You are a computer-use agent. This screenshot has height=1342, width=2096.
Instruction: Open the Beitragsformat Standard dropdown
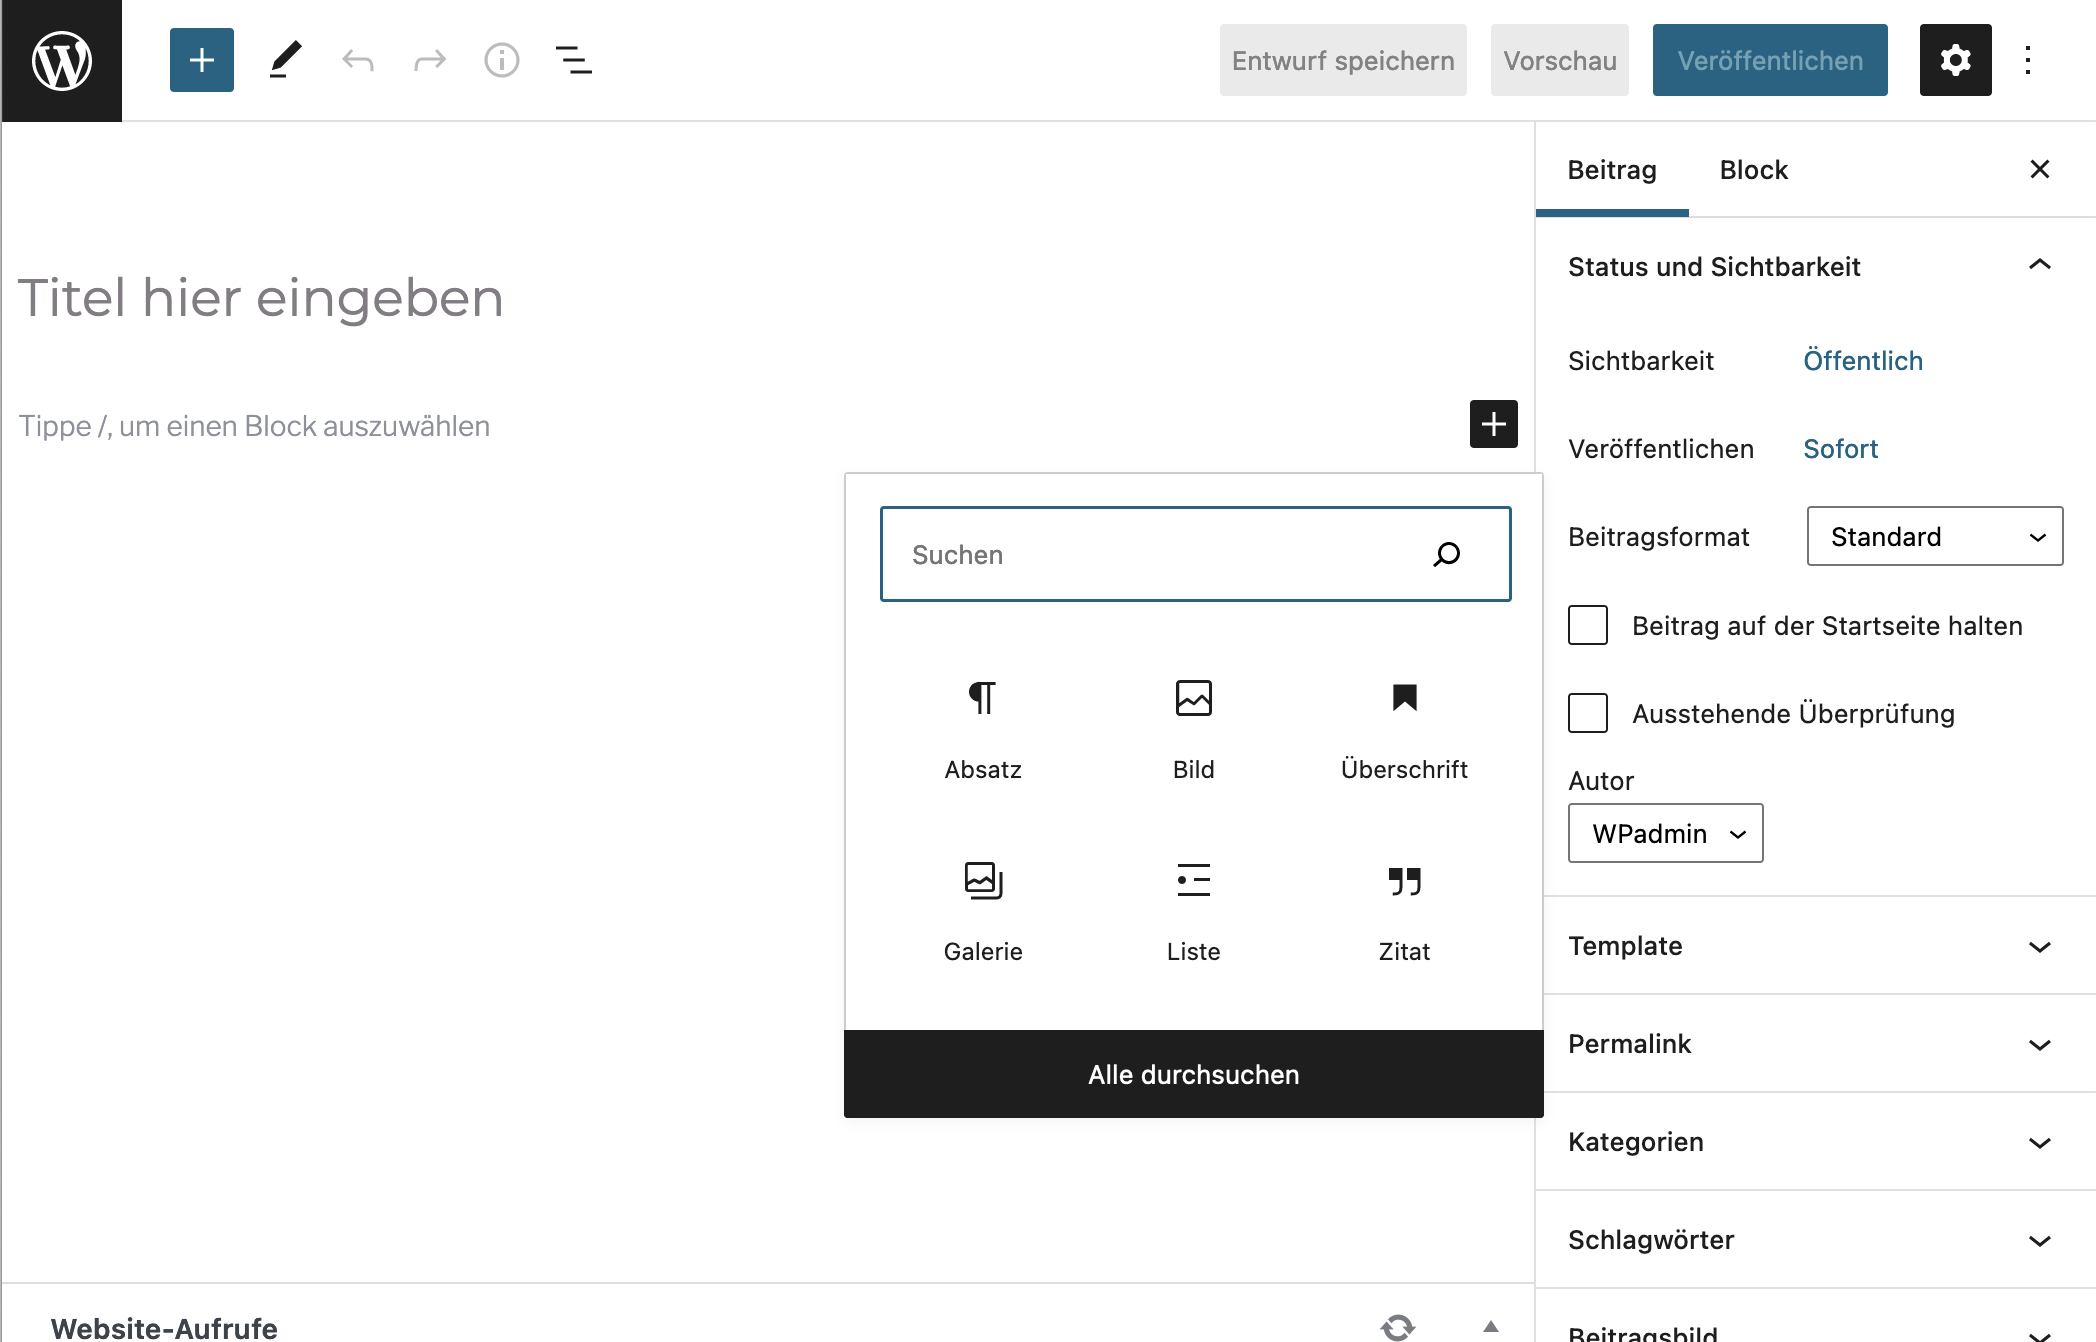(x=1934, y=536)
